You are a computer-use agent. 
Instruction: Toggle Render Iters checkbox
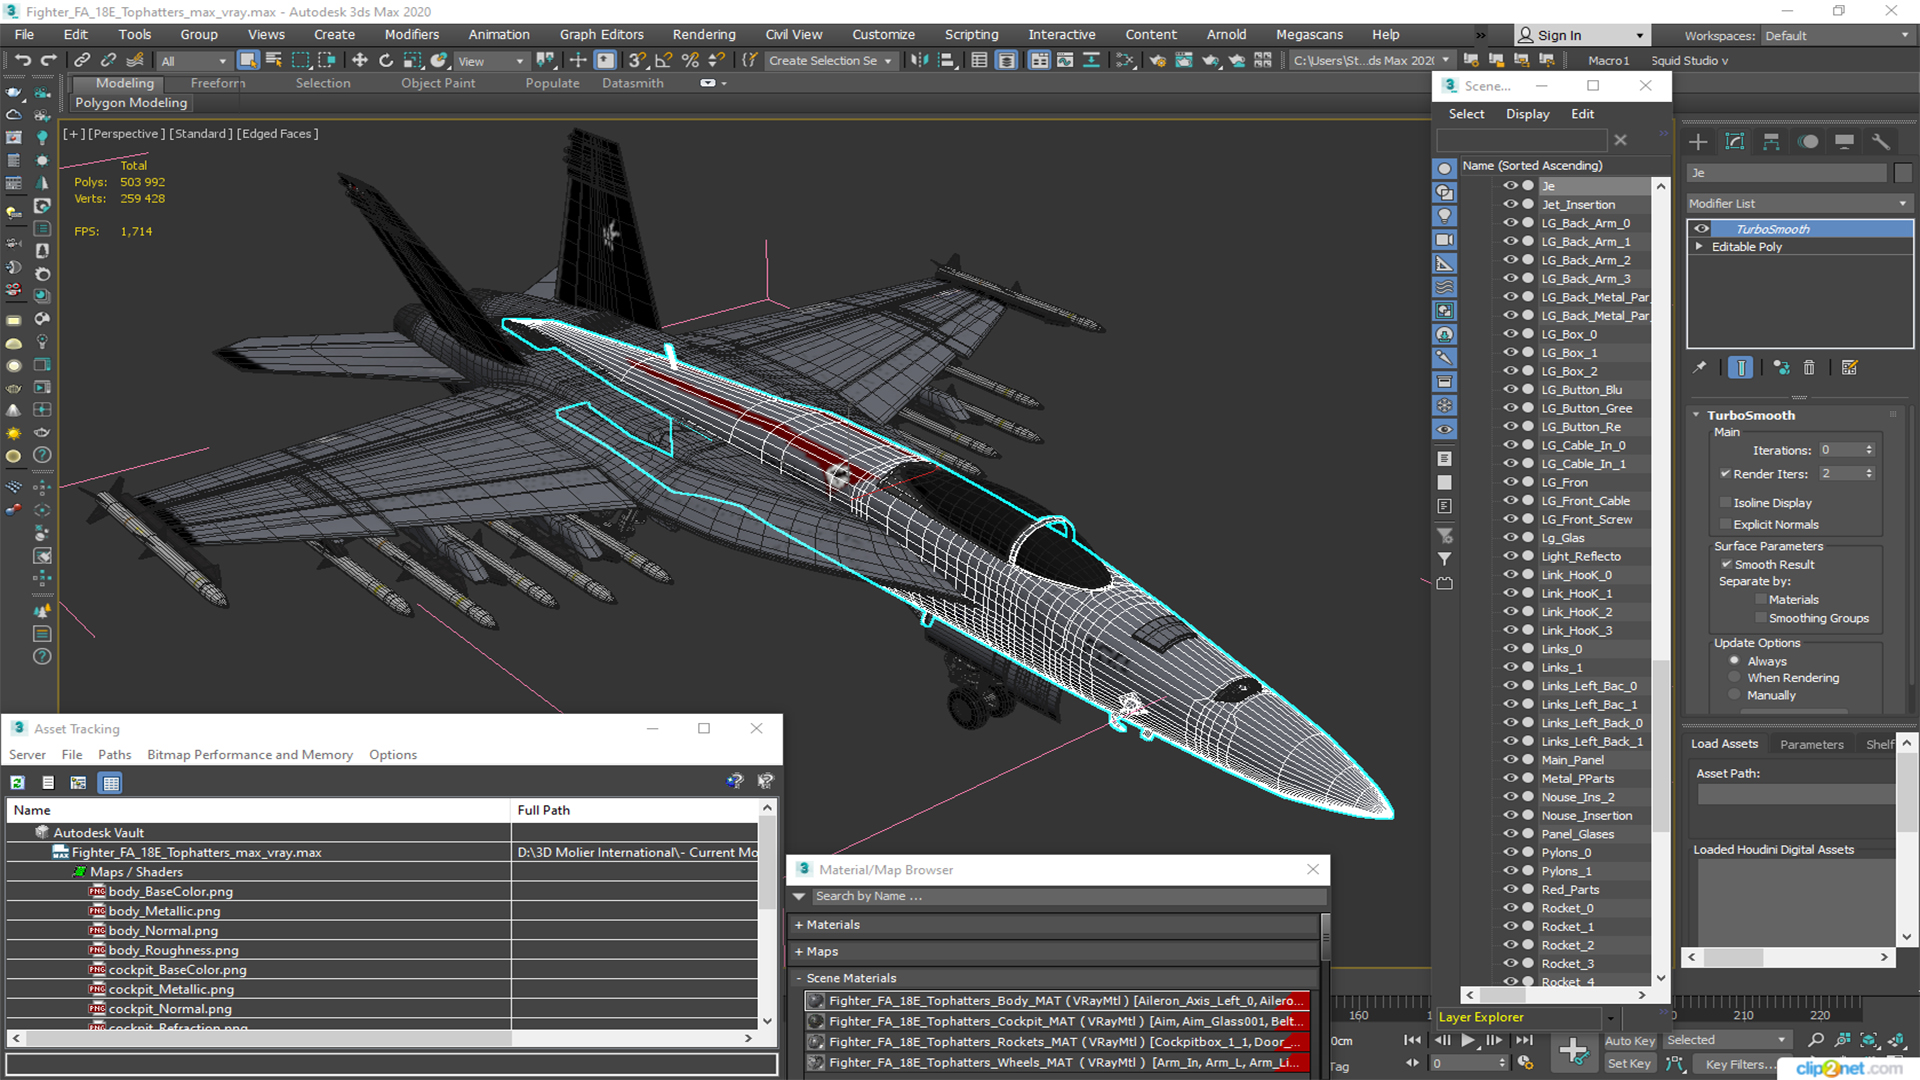(x=1725, y=474)
